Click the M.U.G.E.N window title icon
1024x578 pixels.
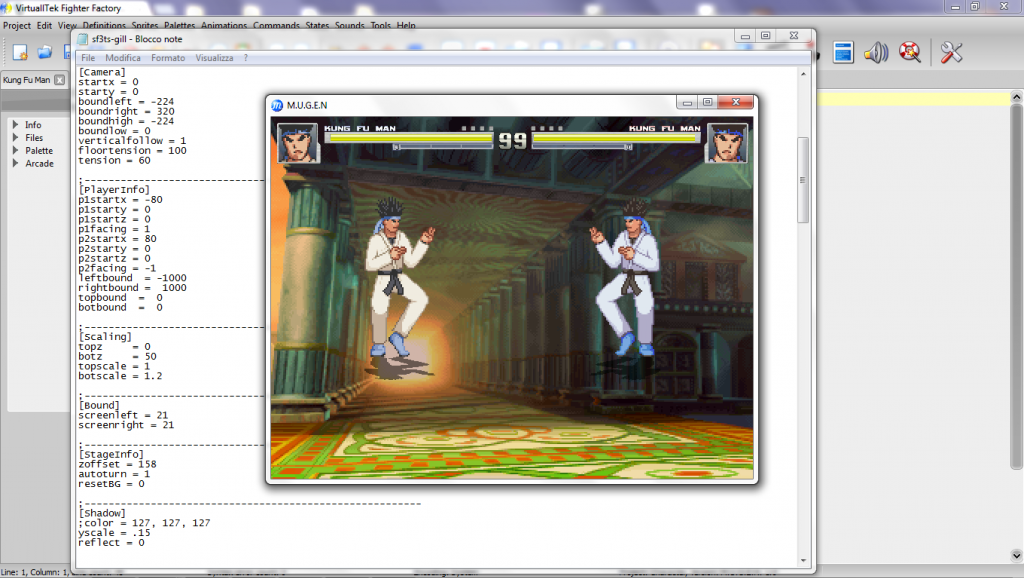(x=277, y=104)
